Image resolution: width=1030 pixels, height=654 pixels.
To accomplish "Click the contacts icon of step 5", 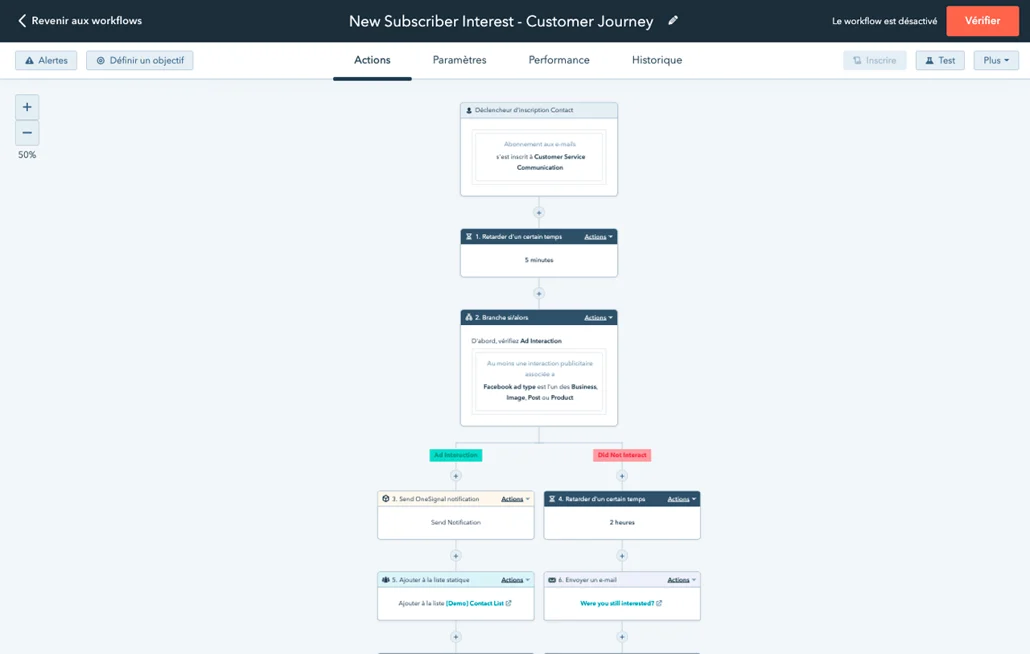I will point(386,580).
